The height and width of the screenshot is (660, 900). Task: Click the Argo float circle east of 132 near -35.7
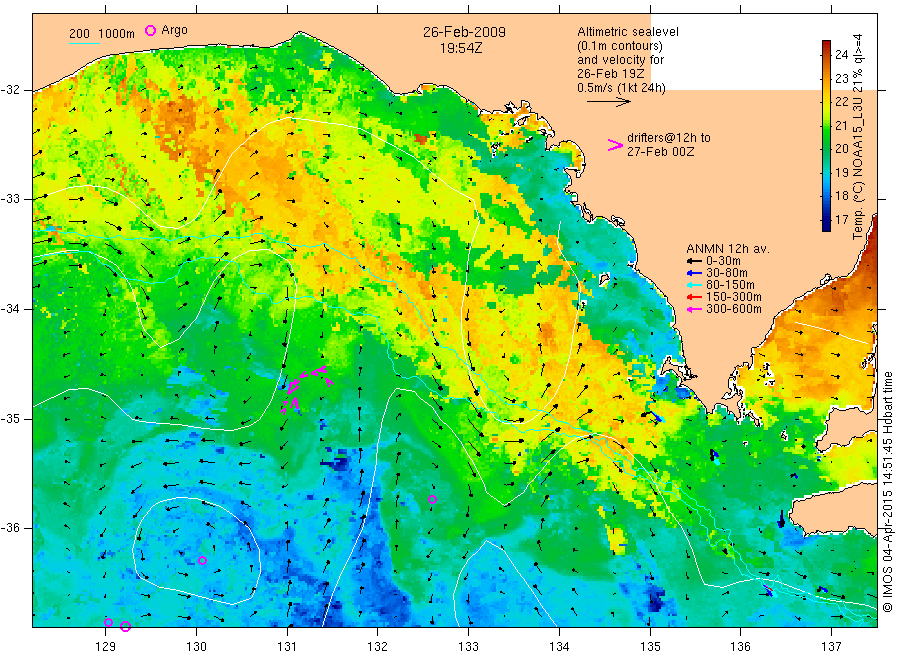432,500
